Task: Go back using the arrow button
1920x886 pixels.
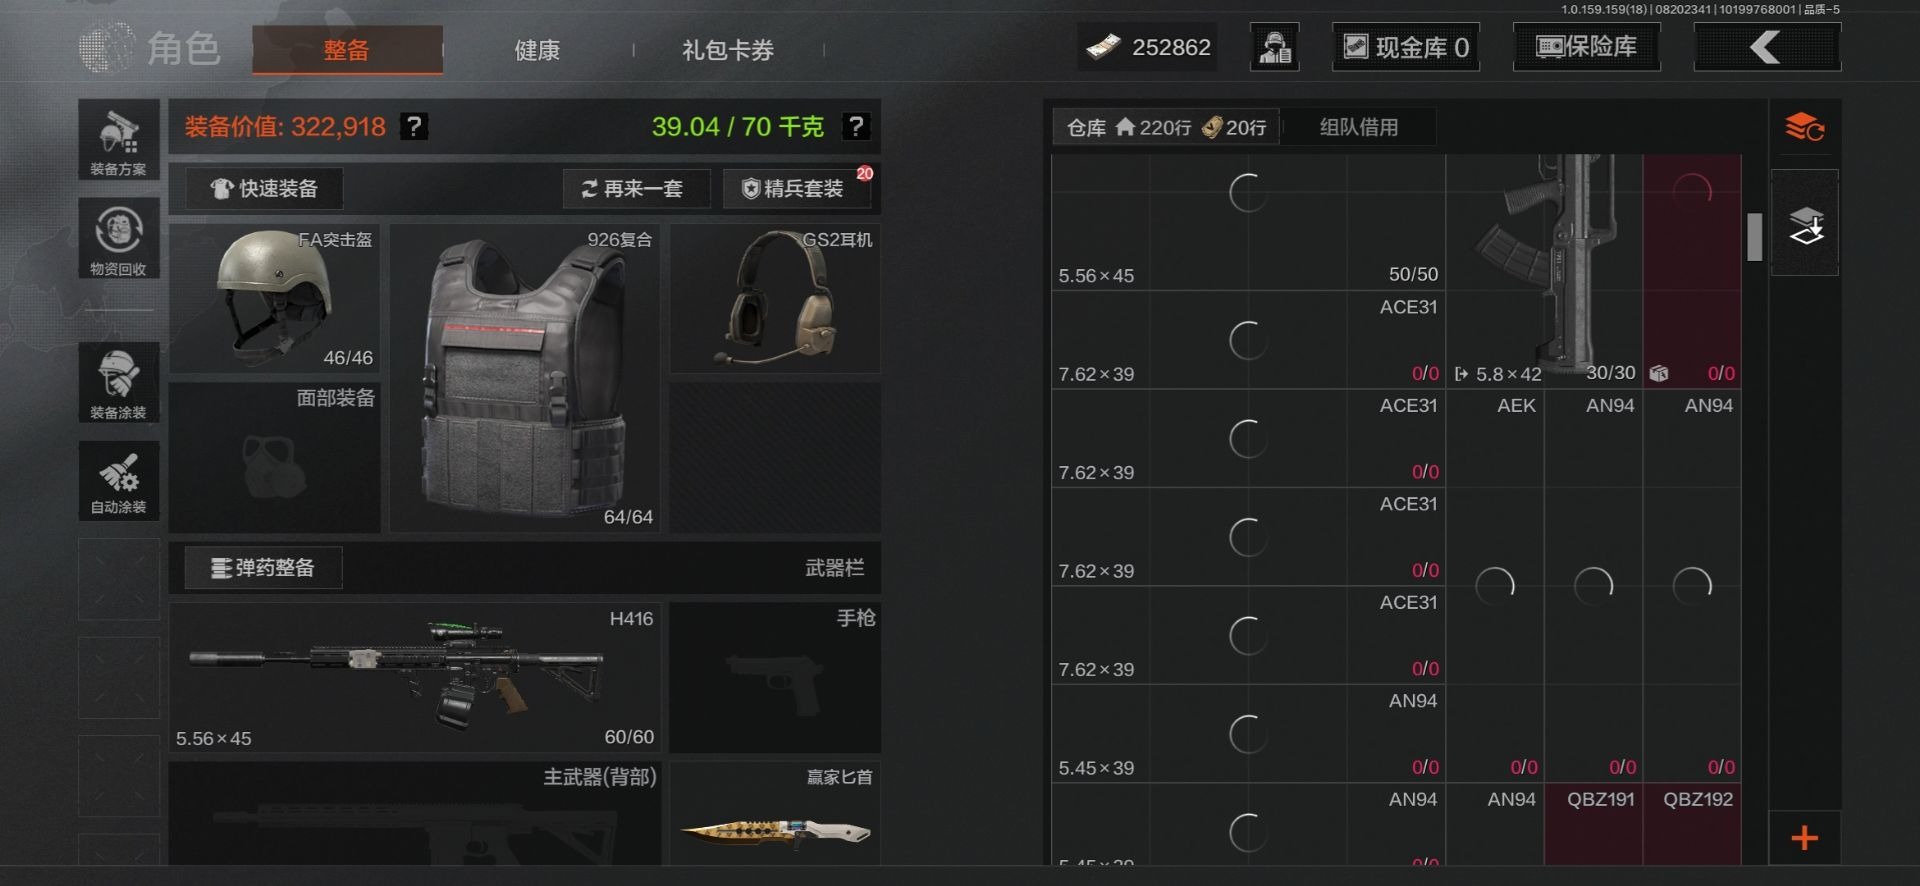Action: pos(1767,47)
